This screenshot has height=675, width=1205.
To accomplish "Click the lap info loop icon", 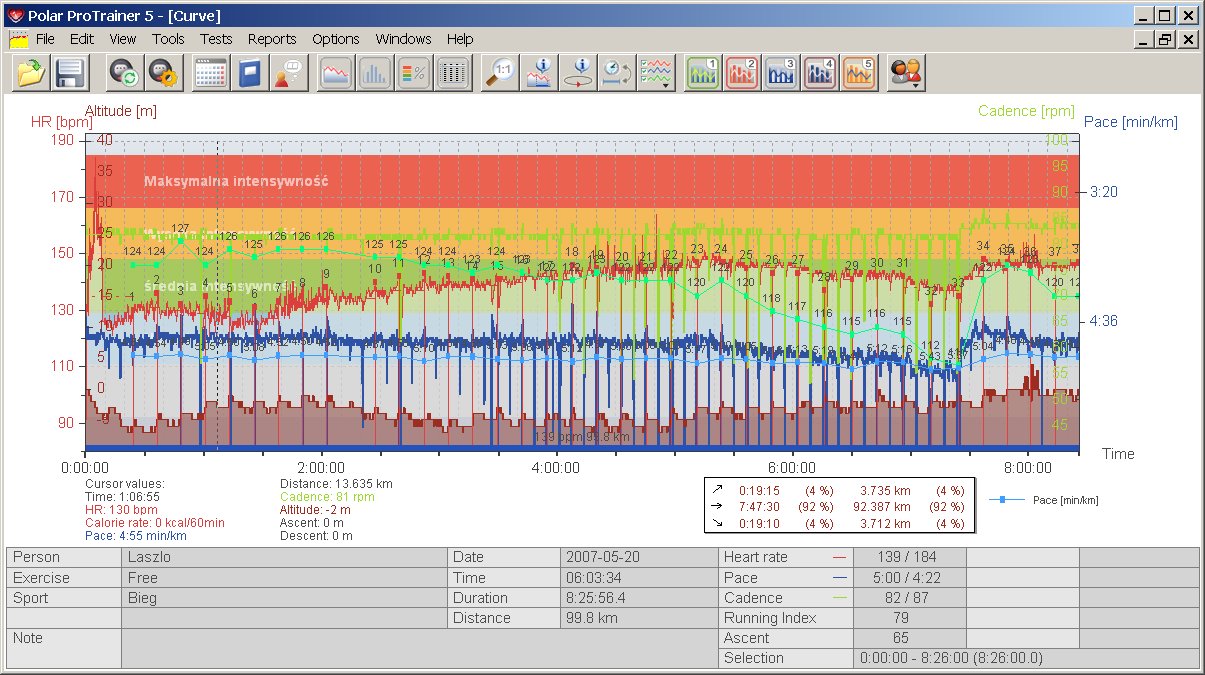I will click(579, 73).
